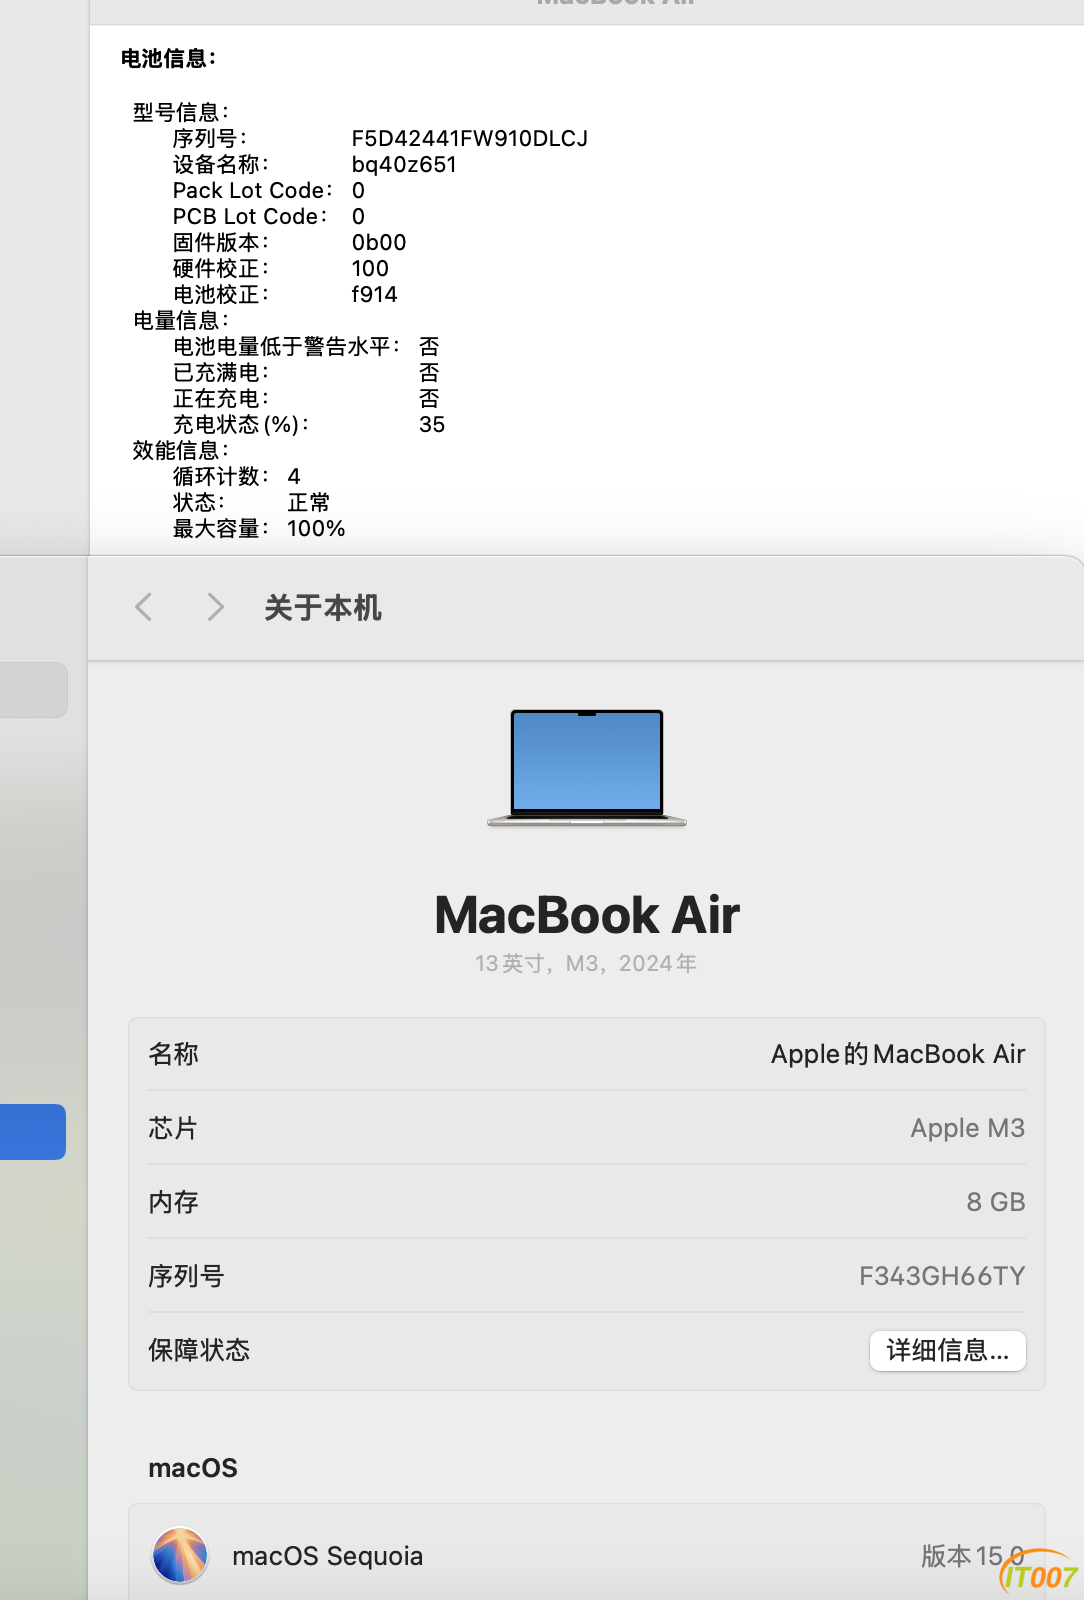Click the Pack Lot Code label
This screenshot has height=1600, width=1084.
252,190
